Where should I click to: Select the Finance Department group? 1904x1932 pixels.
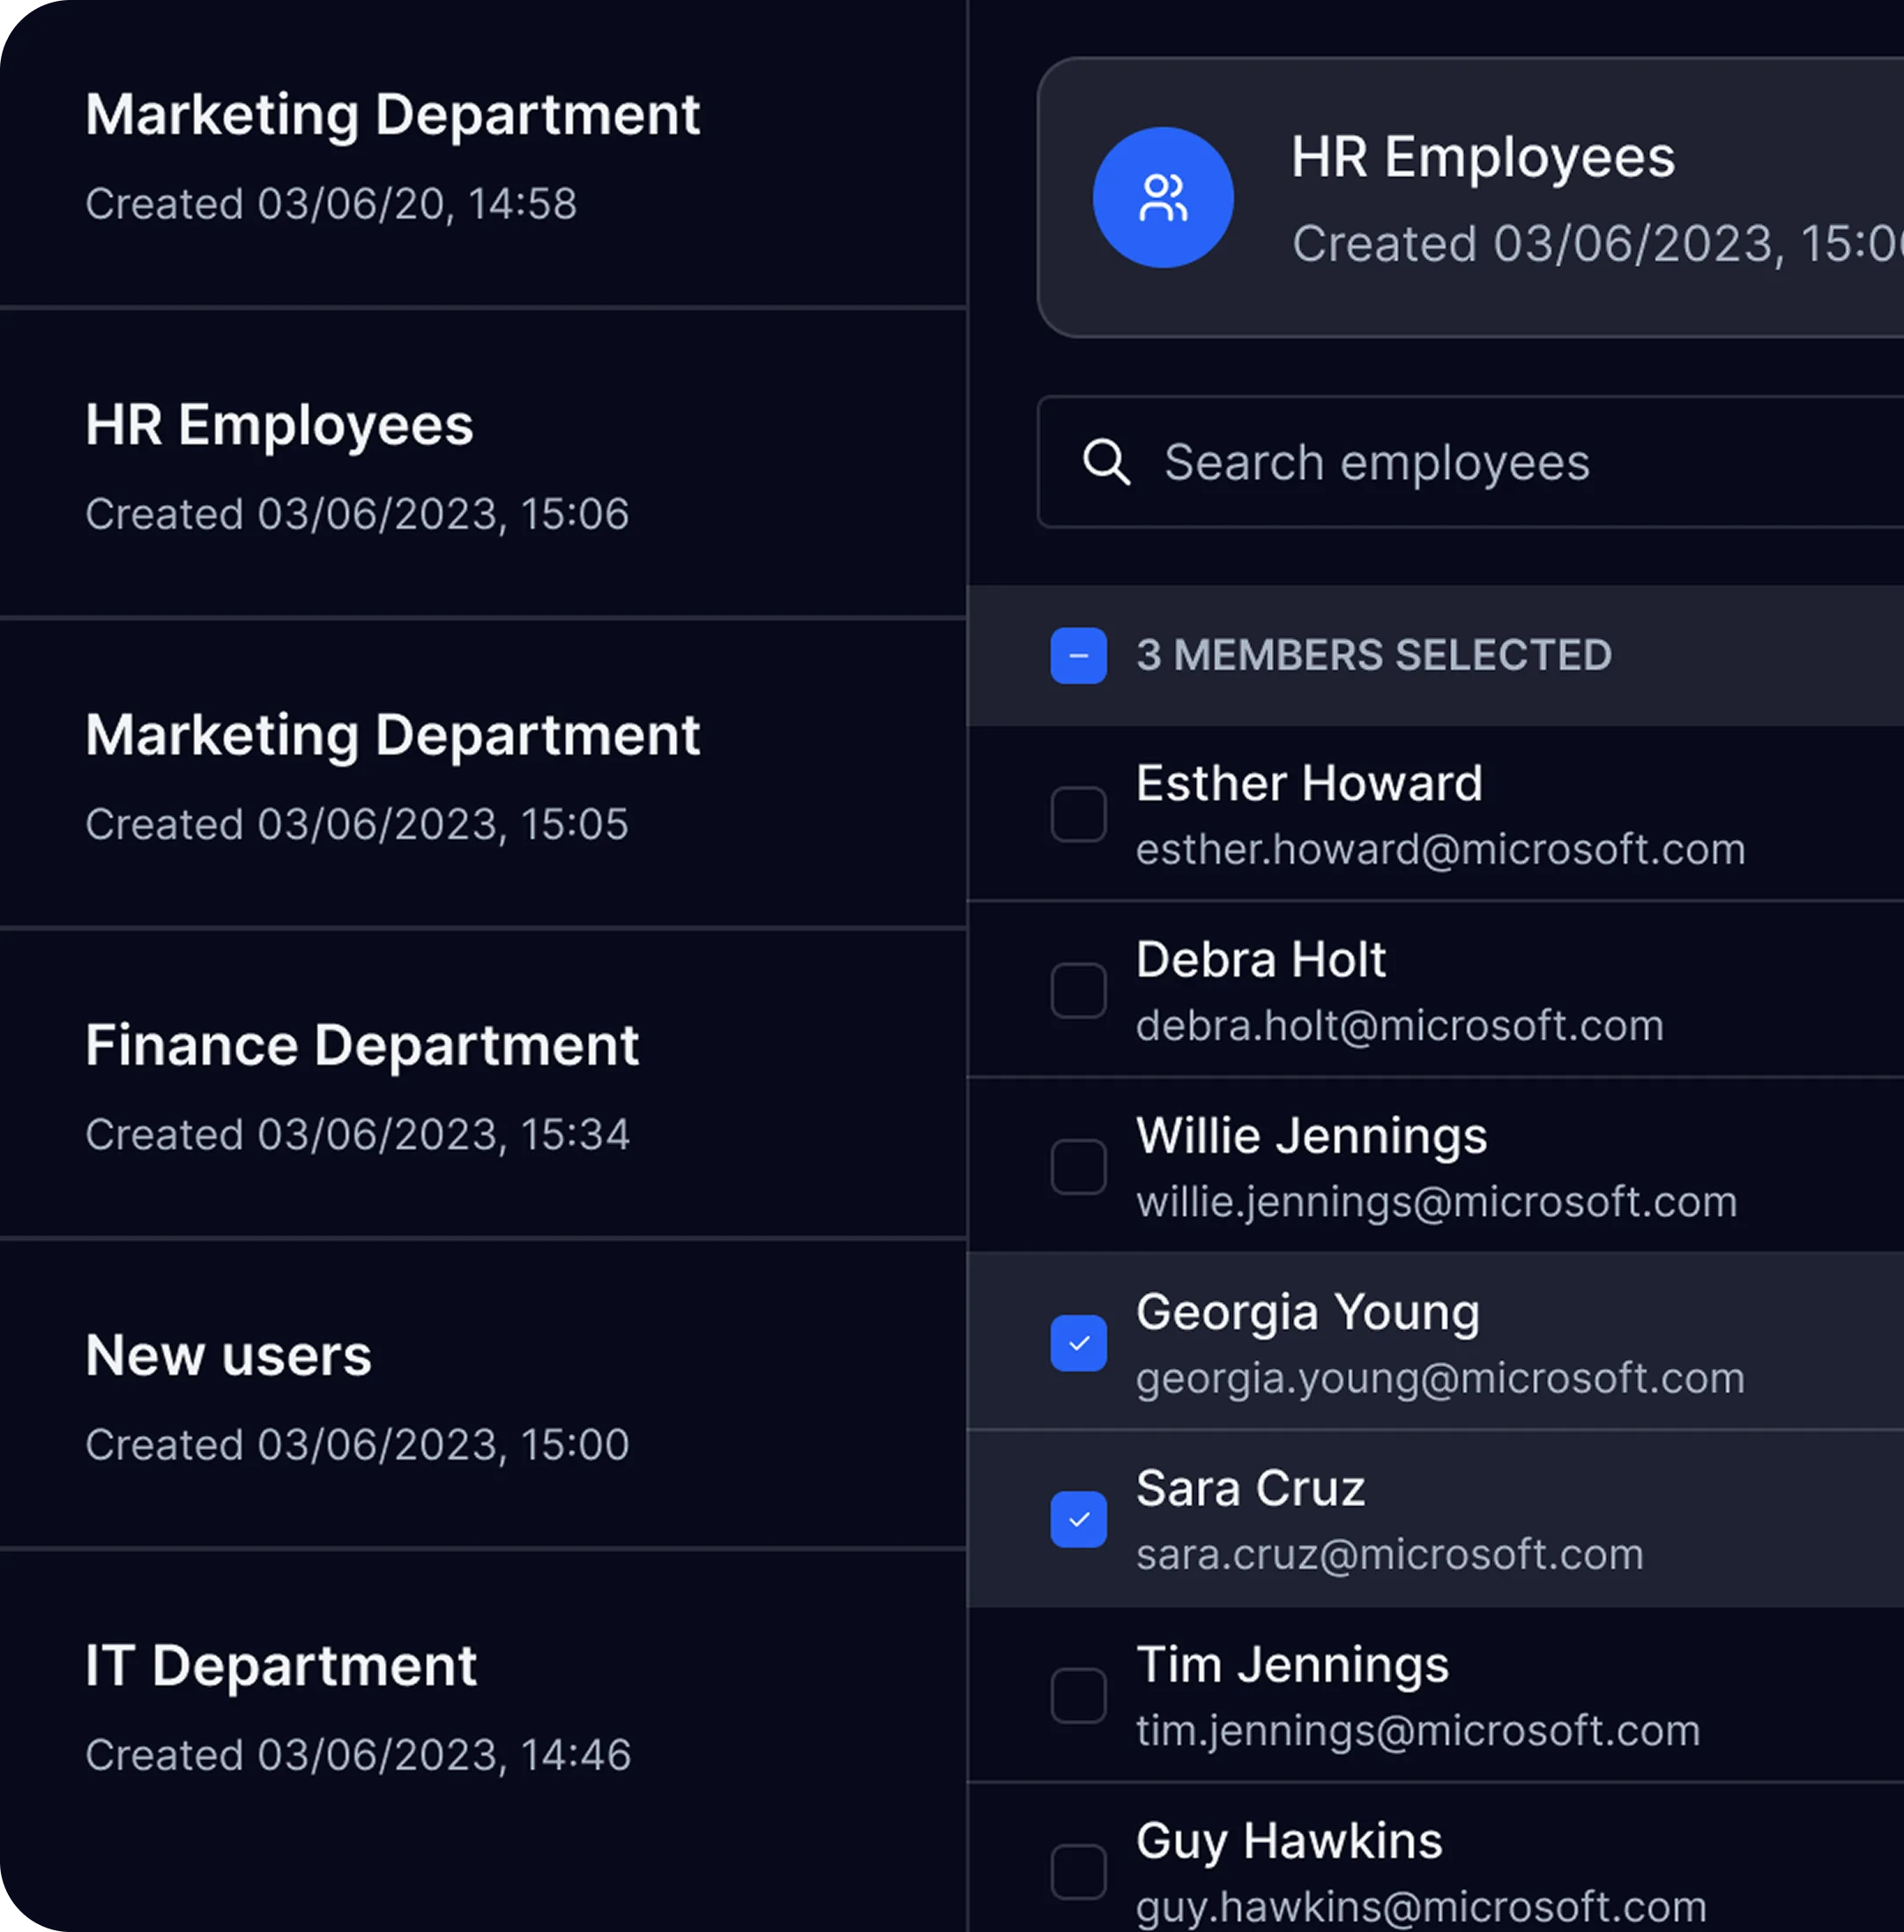click(362, 1085)
